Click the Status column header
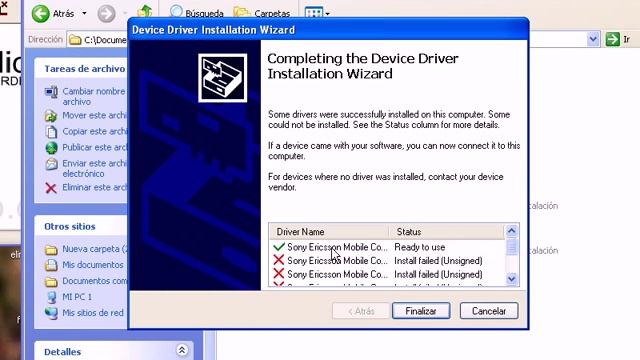The height and width of the screenshot is (360, 640). pos(447,231)
